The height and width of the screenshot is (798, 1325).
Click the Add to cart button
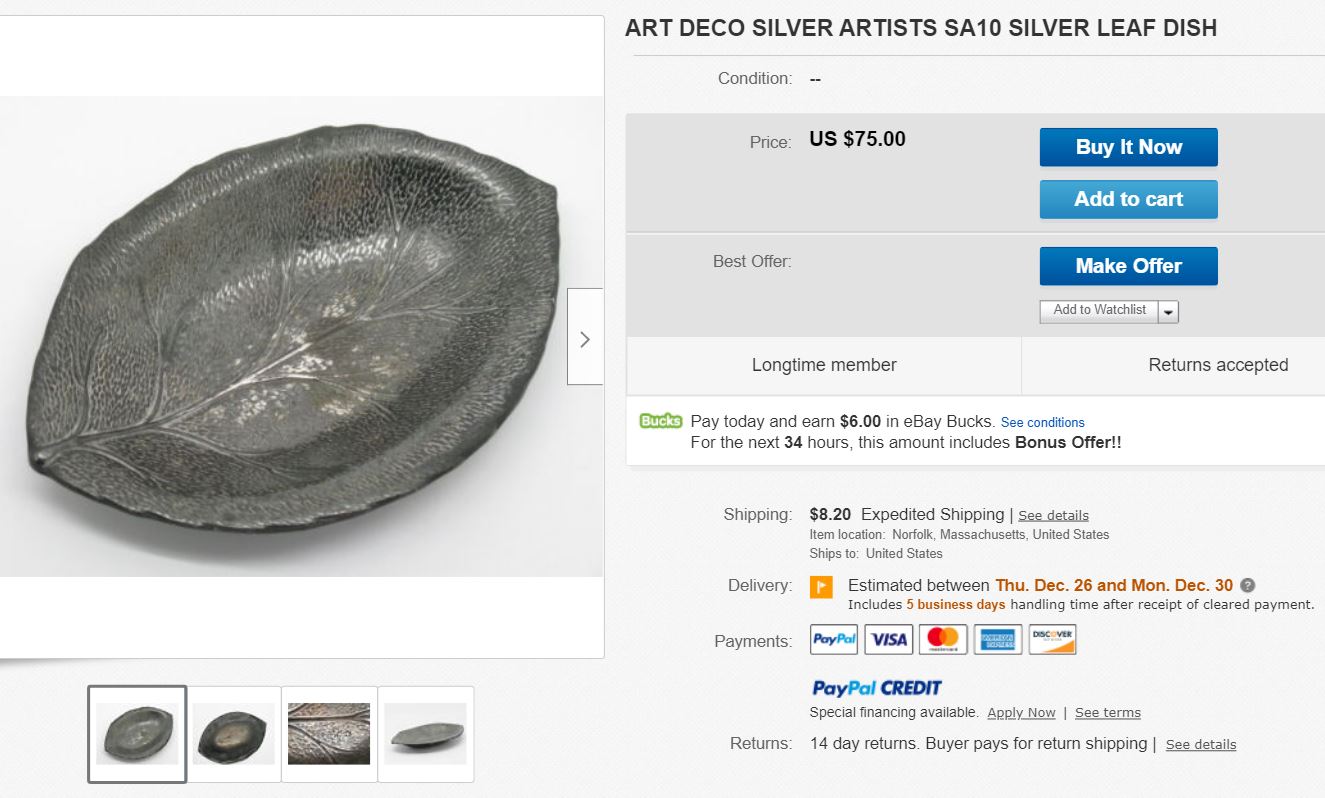point(1128,198)
